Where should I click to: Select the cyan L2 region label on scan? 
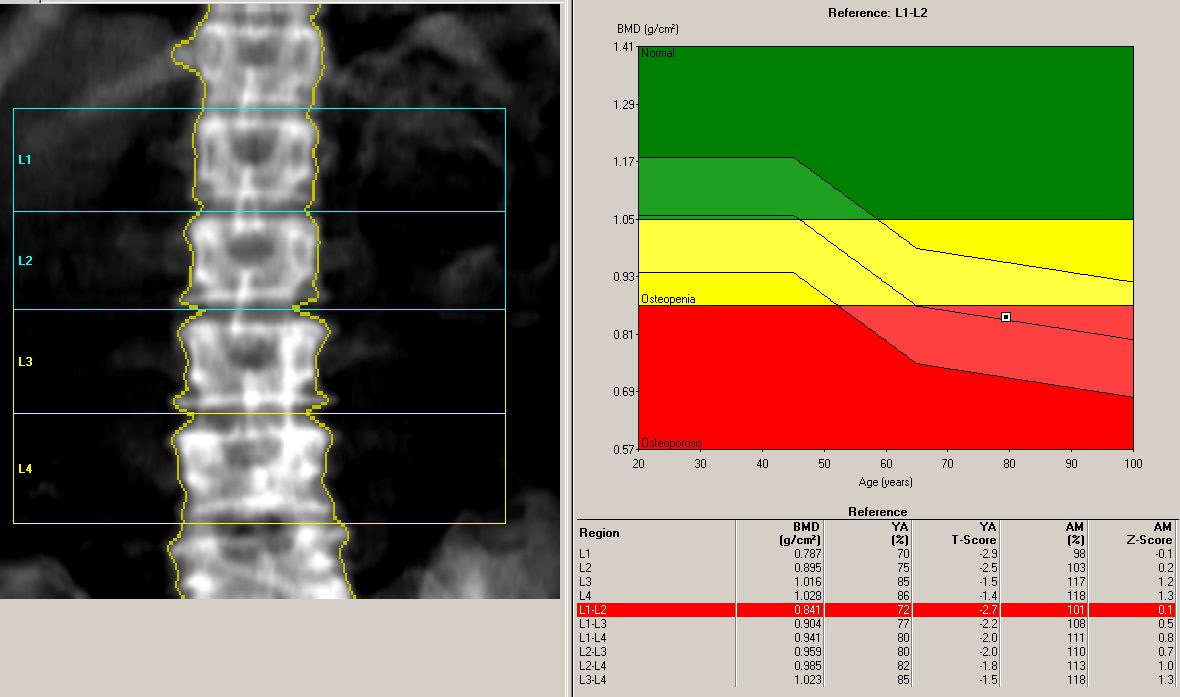[x=25, y=261]
